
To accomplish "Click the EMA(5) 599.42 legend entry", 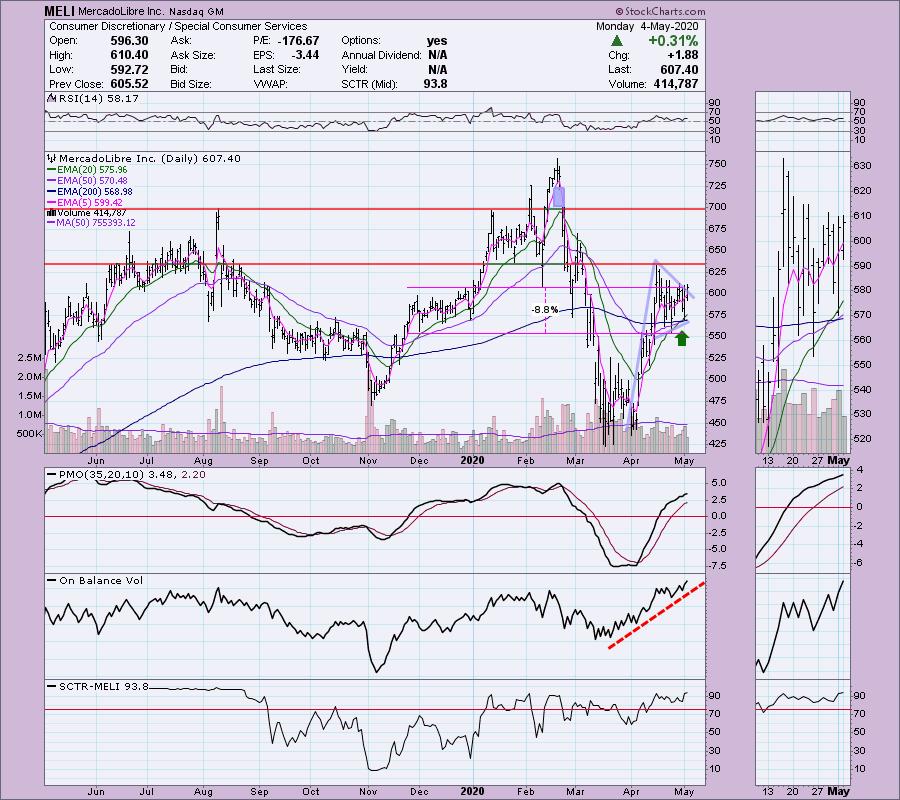I will tap(90, 203).
